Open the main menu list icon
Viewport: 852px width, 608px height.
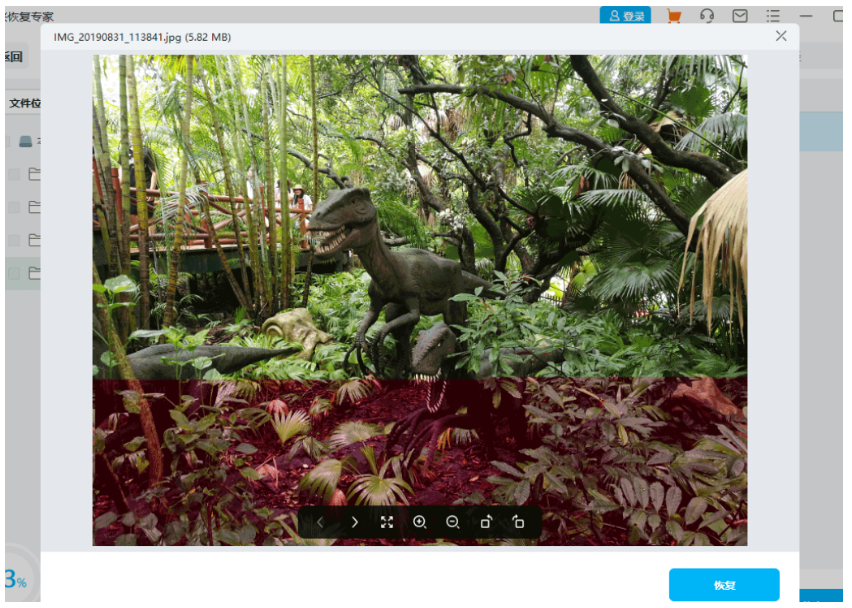[x=773, y=16]
